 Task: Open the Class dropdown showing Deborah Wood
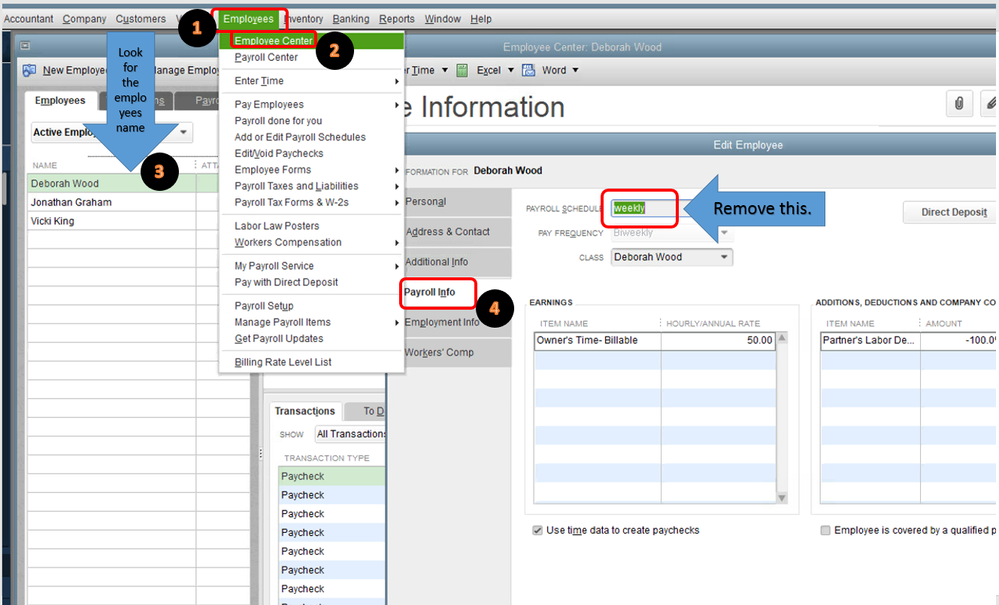point(724,257)
